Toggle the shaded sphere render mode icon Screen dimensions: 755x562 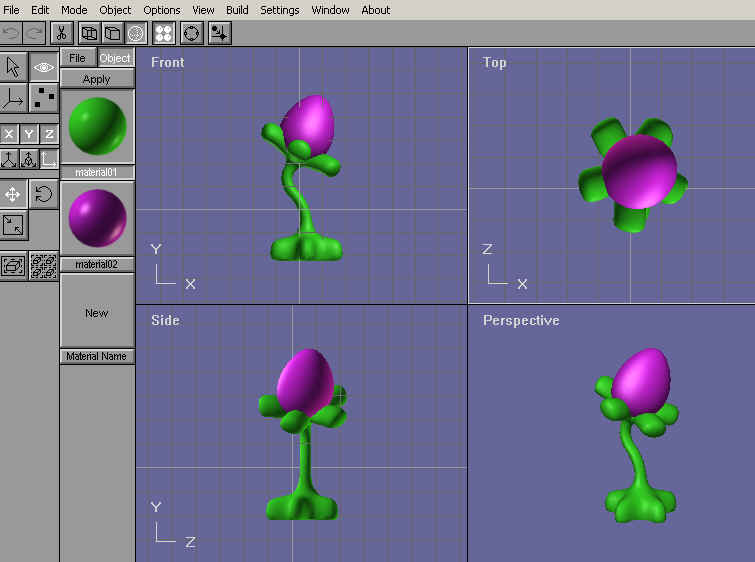(x=136, y=33)
